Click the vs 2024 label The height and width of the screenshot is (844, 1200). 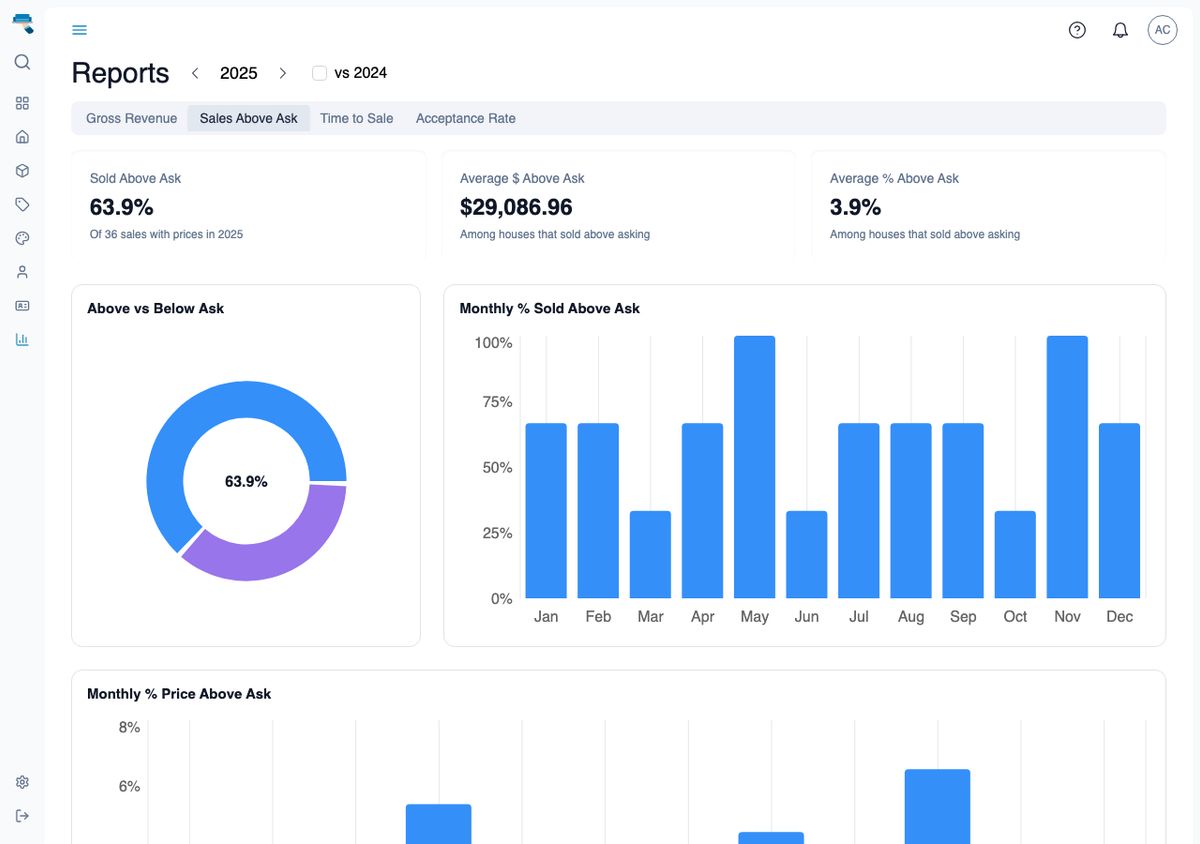pyautogui.click(x=361, y=73)
